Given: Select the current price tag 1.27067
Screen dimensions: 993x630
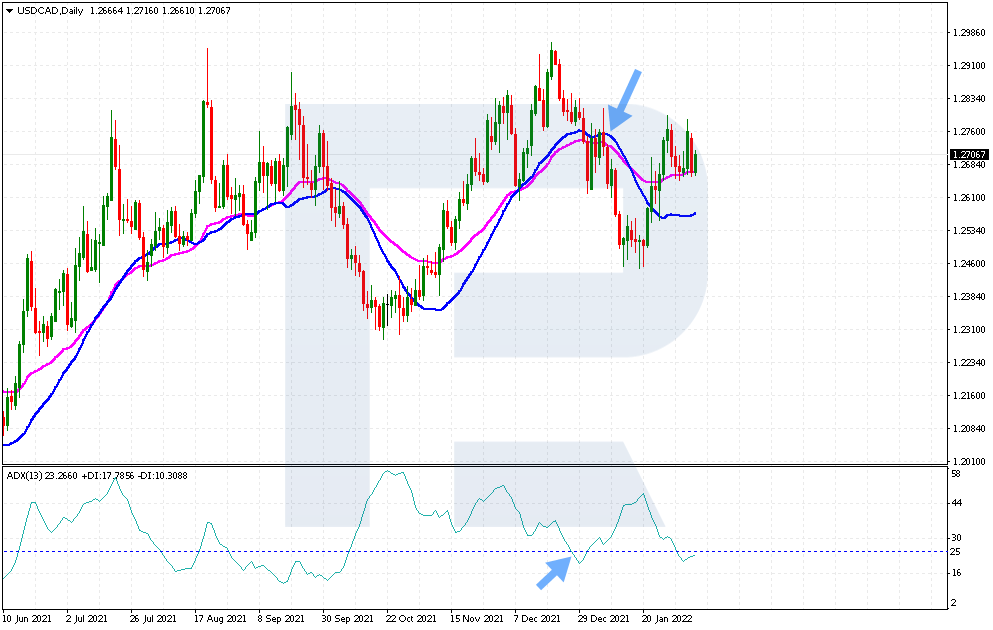Looking at the screenshot, I should (967, 155).
